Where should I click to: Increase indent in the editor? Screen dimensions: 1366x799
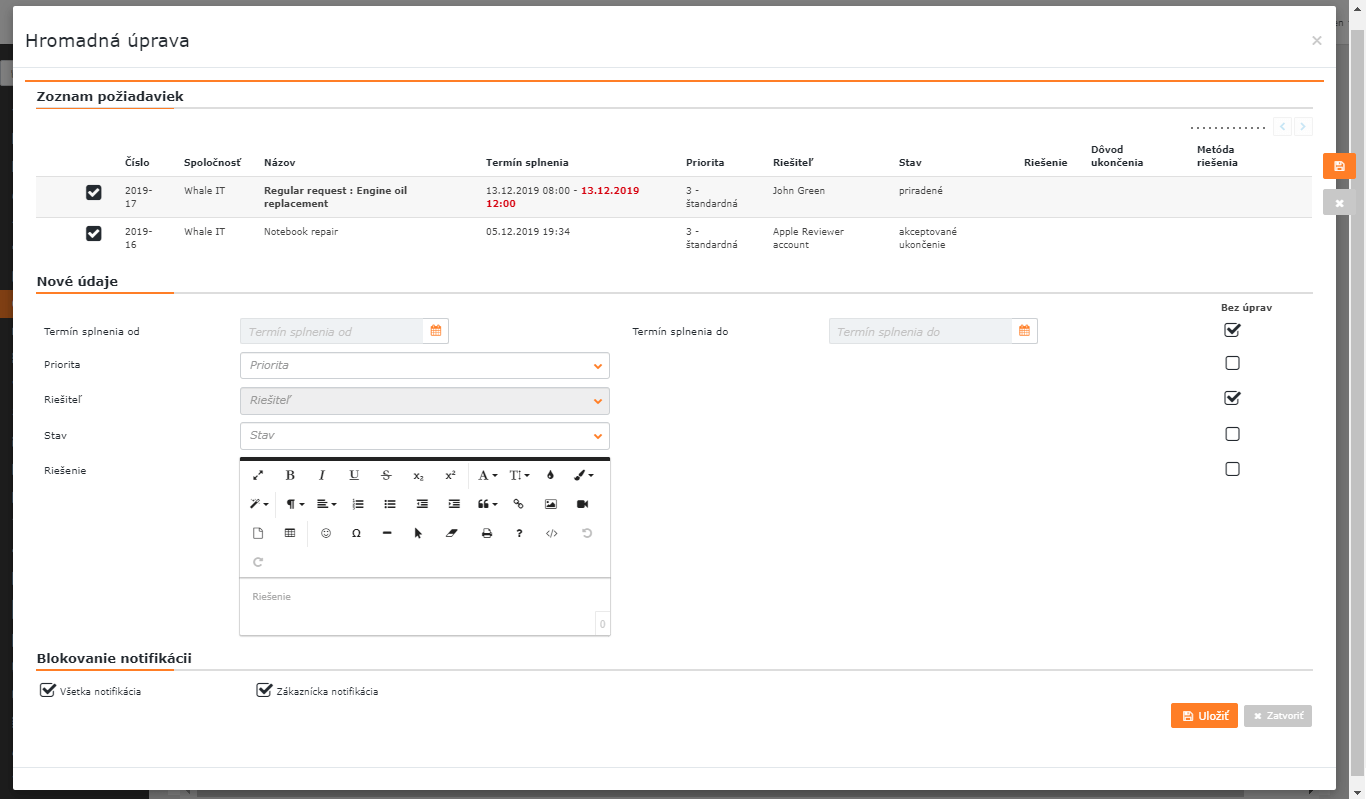[454, 505]
